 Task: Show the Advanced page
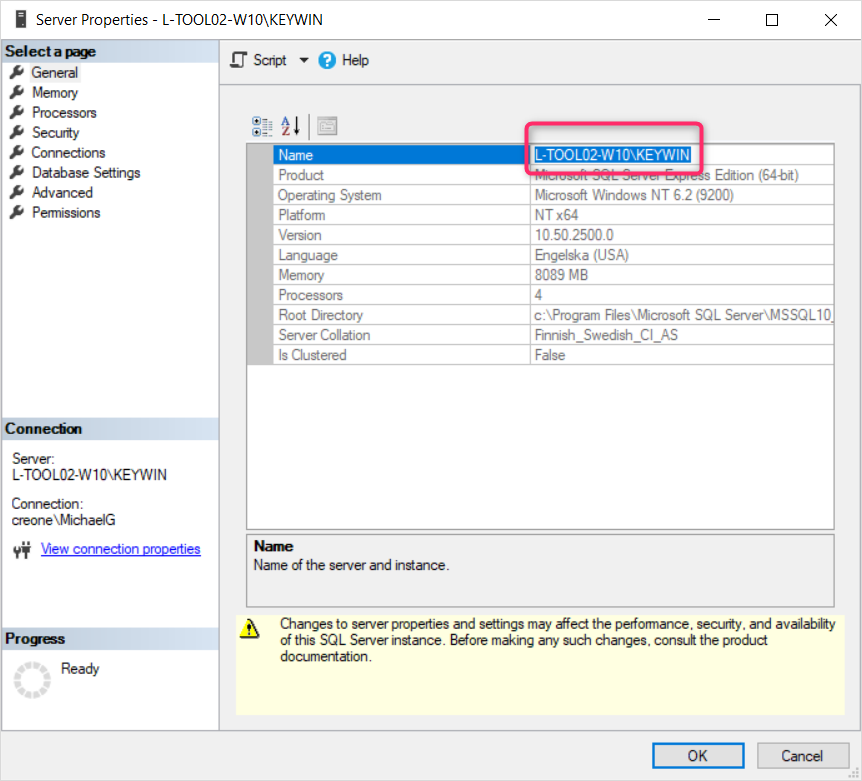(x=62, y=192)
